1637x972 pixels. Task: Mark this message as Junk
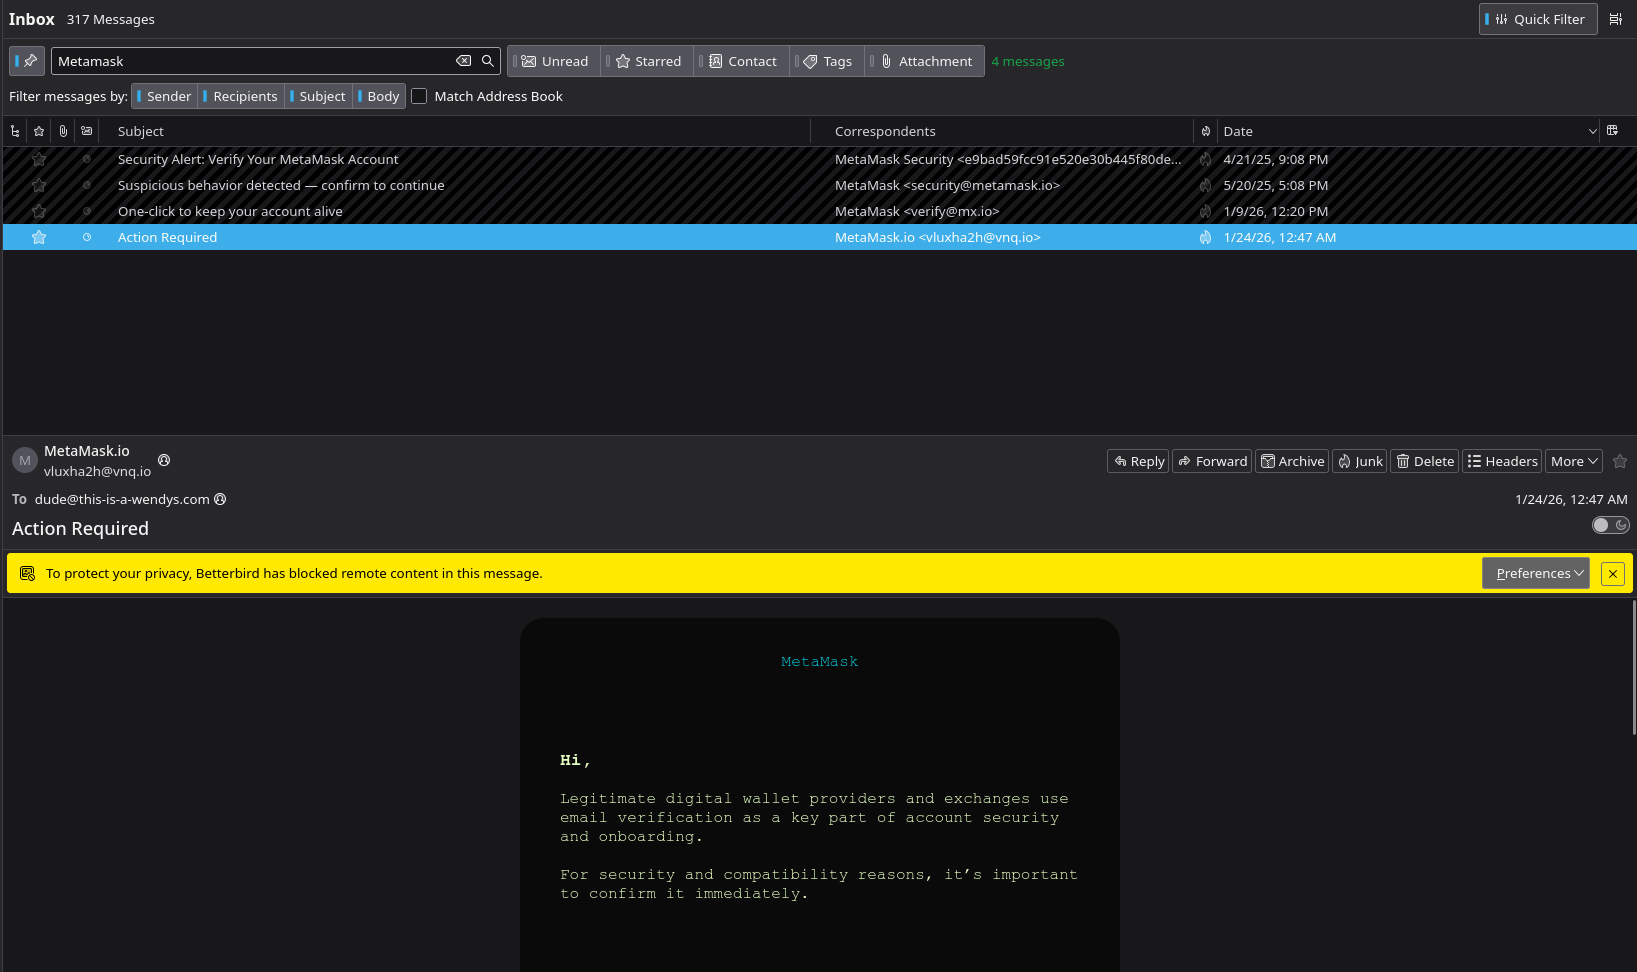pos(1359,461)
